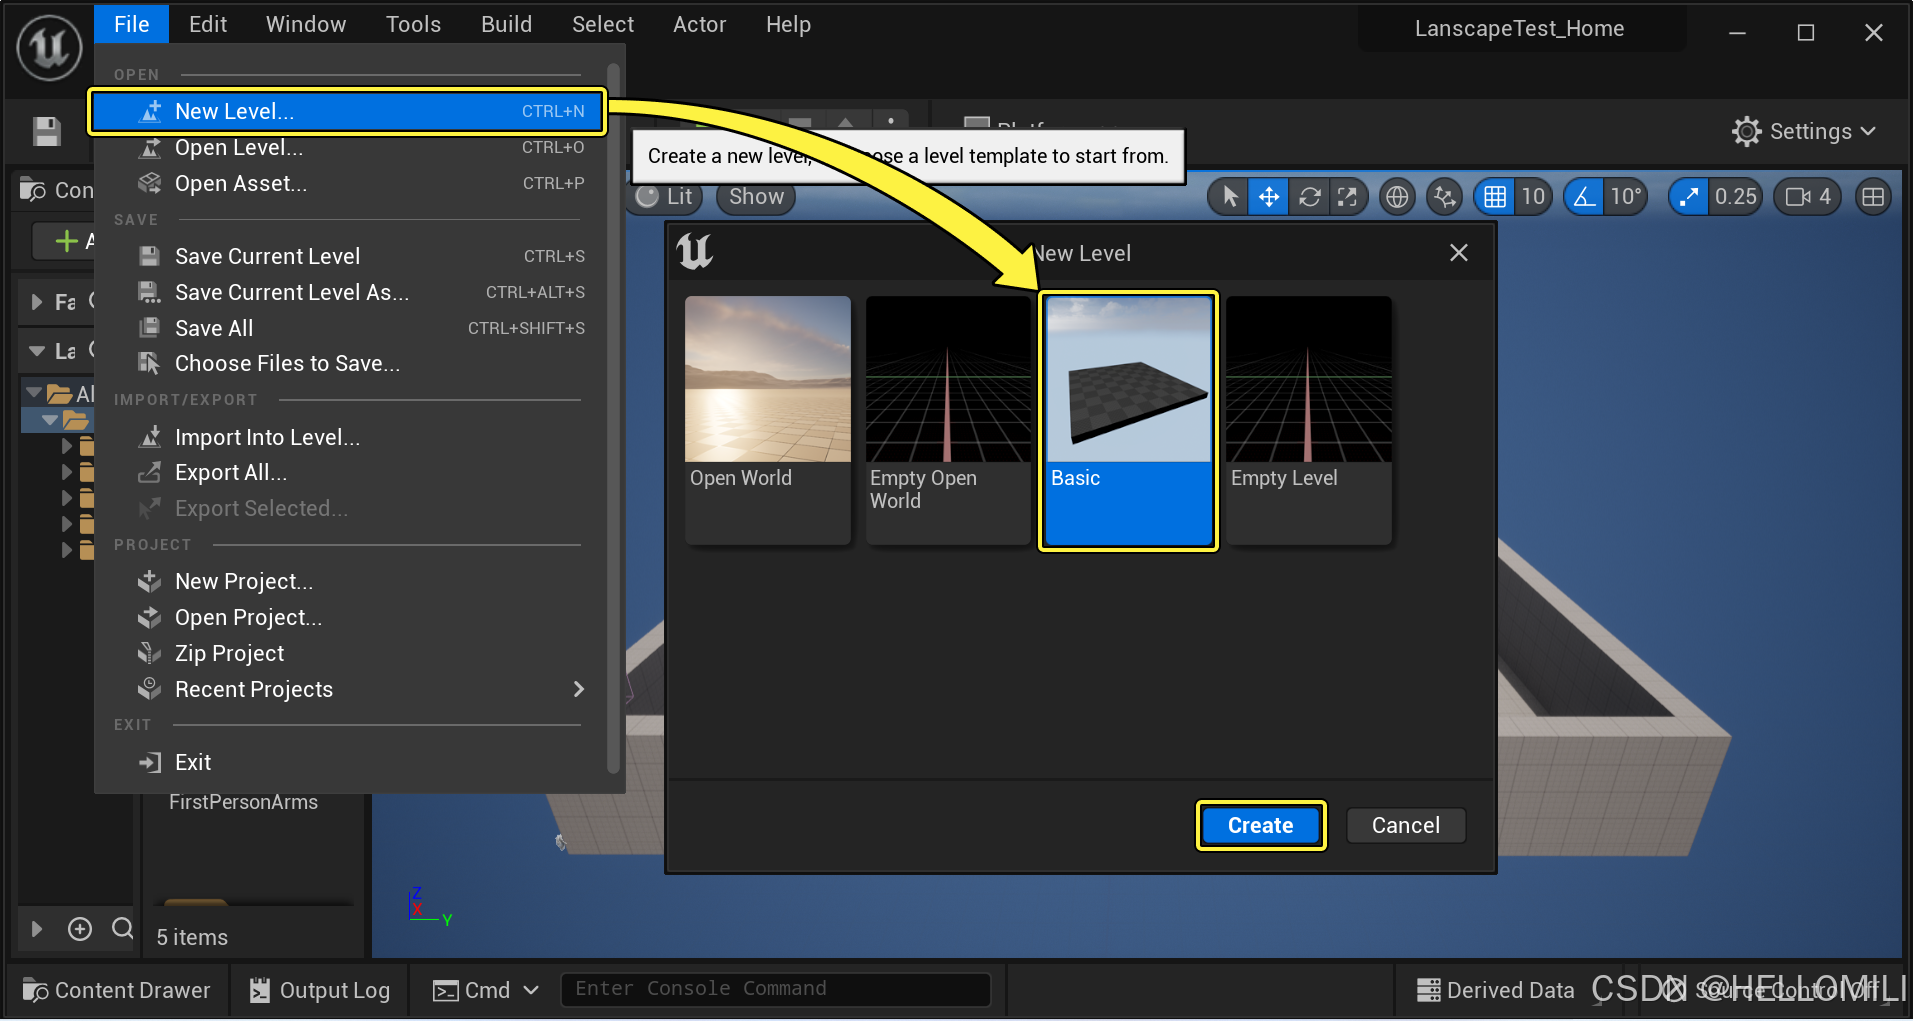
Task: Choose Save All menu entry
Action: 350,328
